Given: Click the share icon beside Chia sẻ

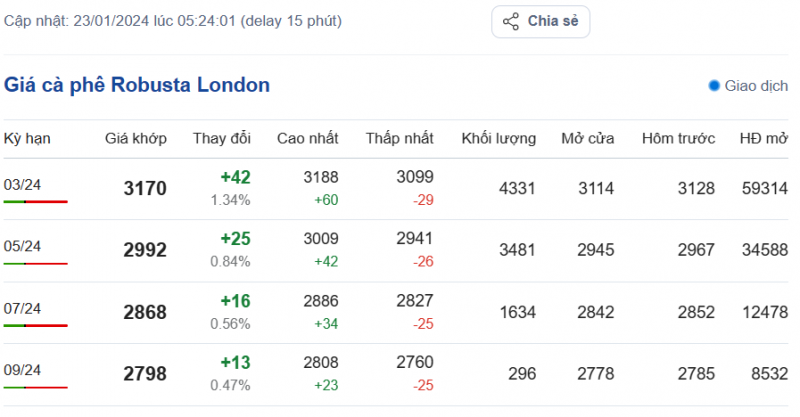Looking at the screenshot, I should [x=511, y=21].
